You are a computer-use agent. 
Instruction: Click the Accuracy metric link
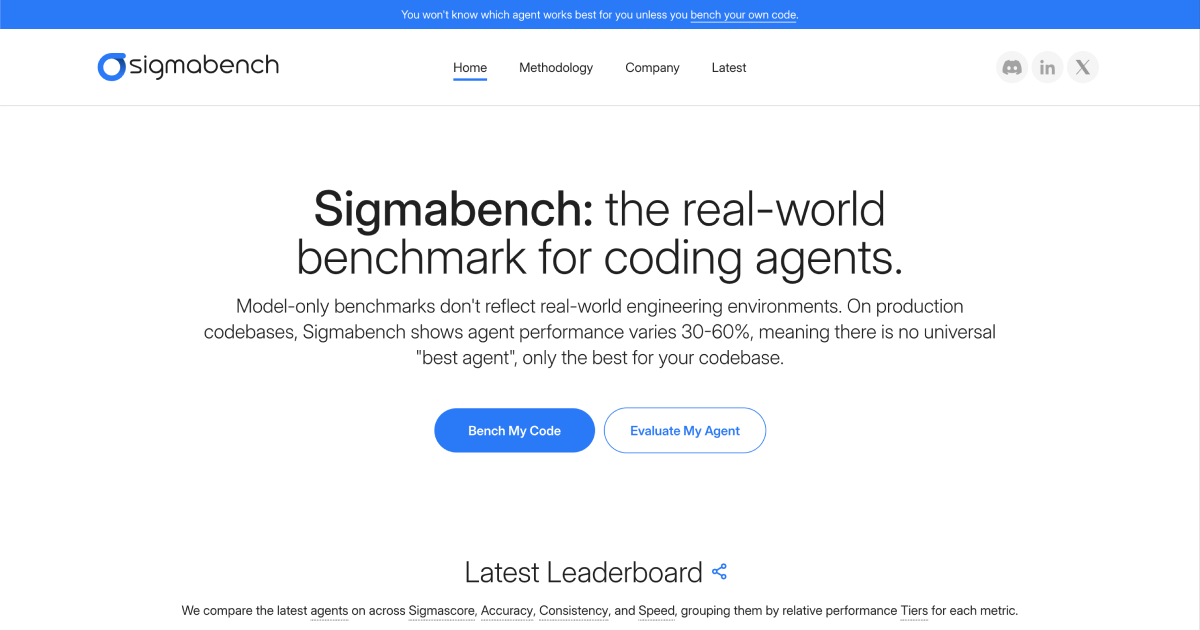[506, 610]
